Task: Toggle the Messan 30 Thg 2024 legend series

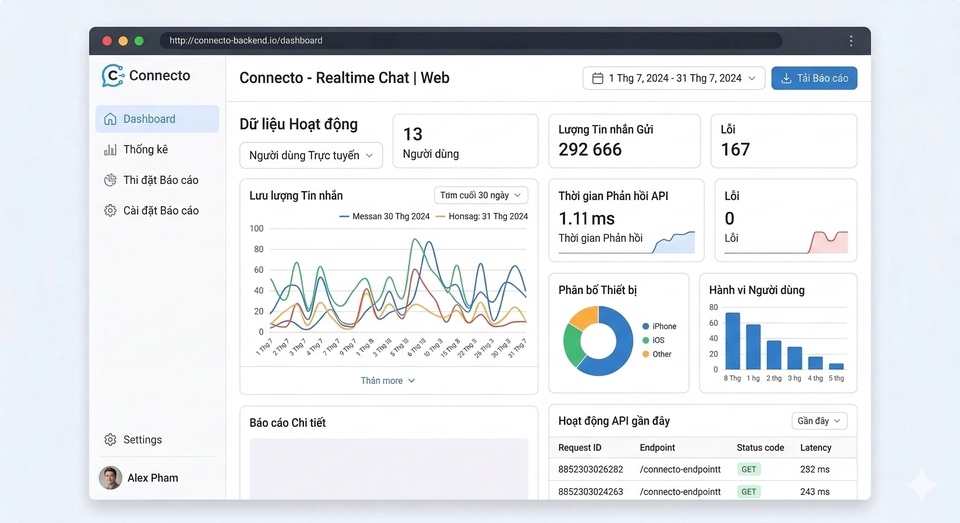Action: pyautogui.click(x=384, y=216)
